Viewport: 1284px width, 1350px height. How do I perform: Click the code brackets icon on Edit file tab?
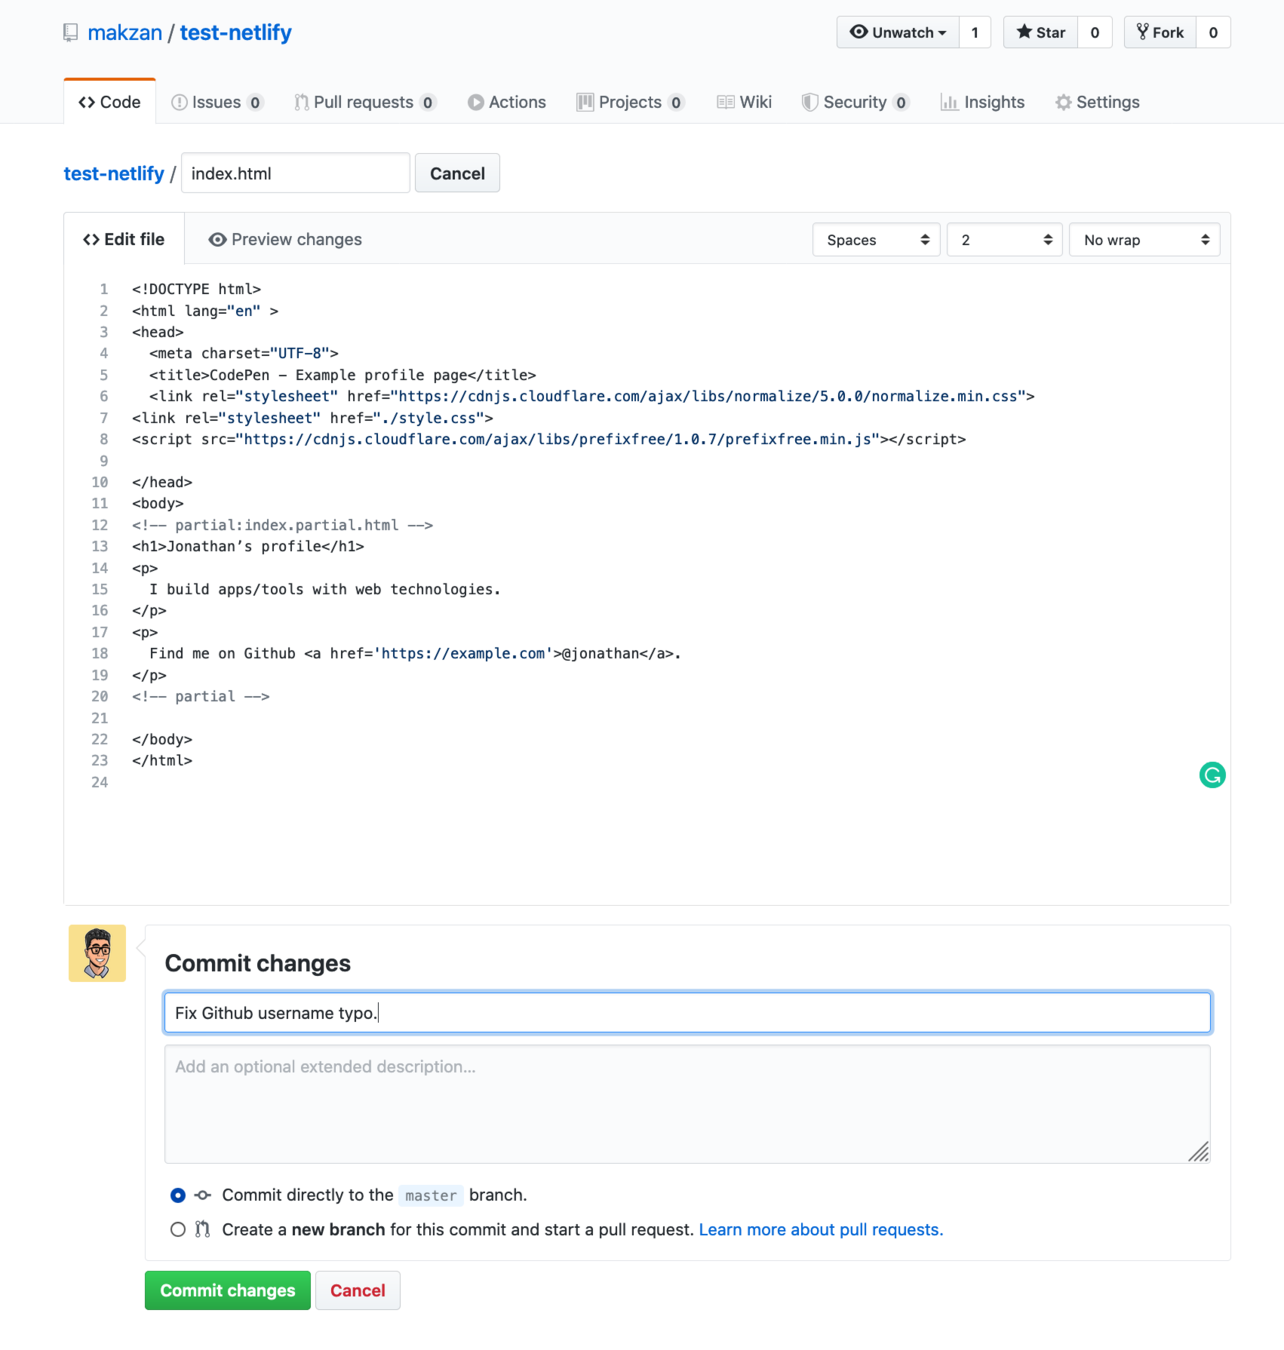point(91,240)
